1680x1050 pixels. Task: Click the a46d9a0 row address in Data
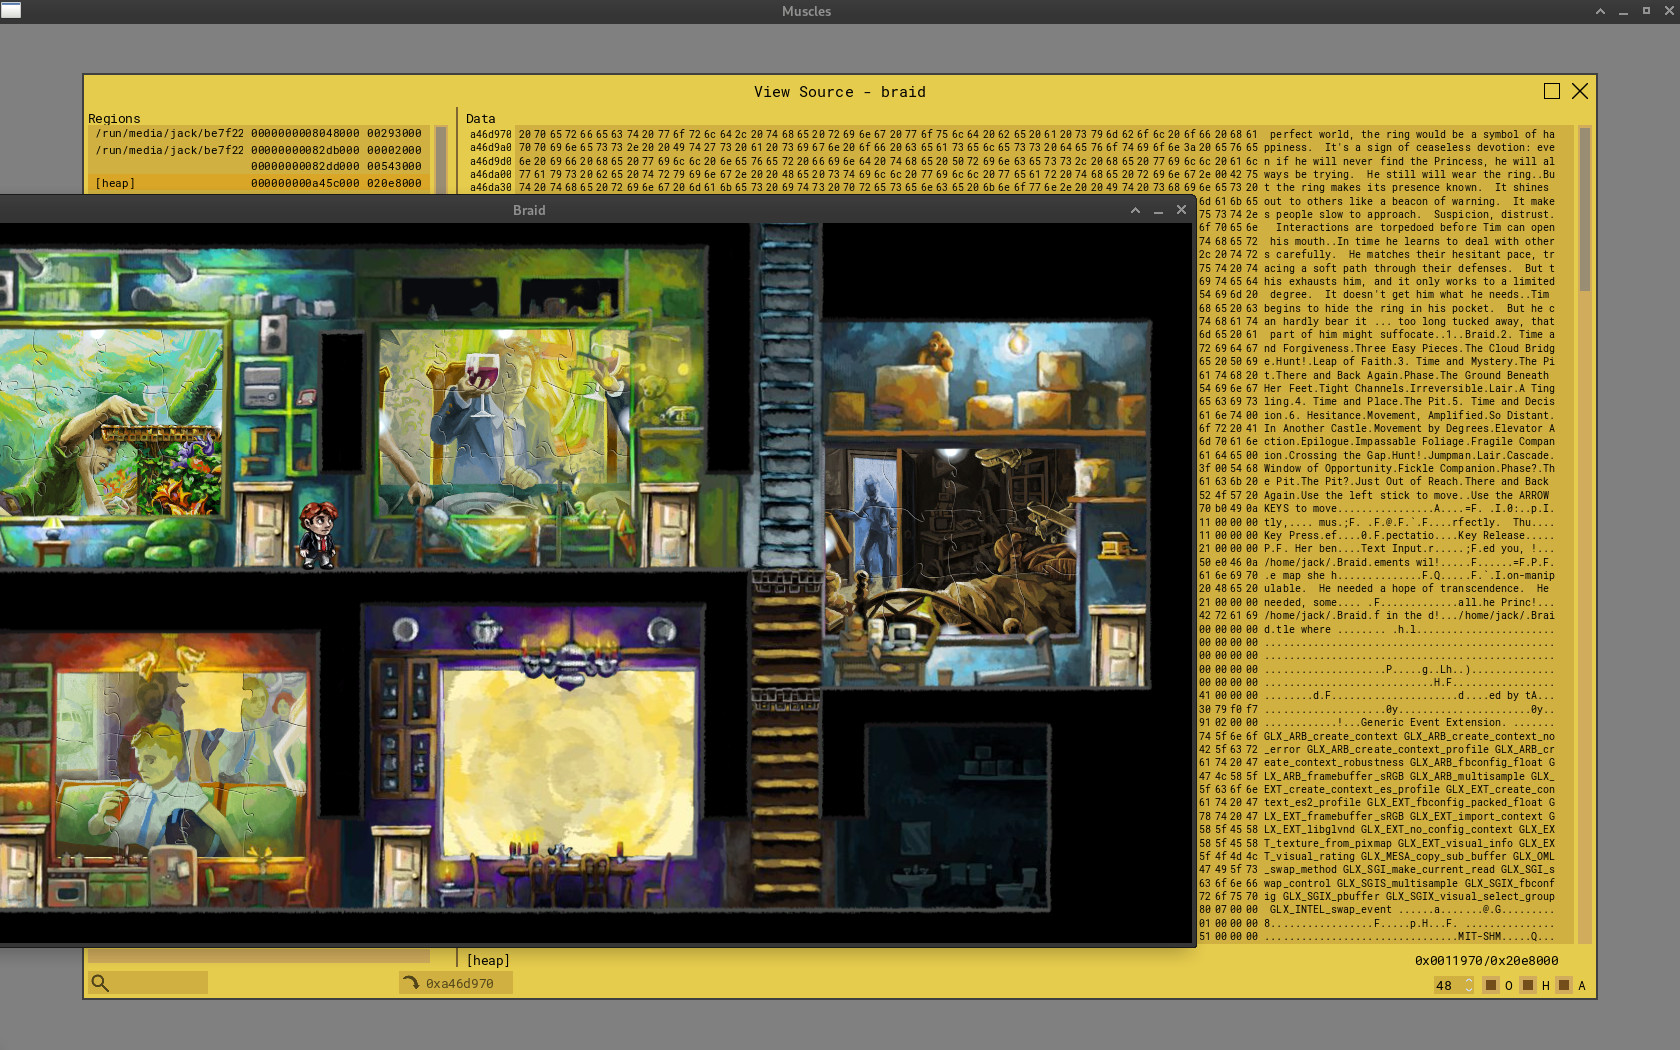point(491,147)
